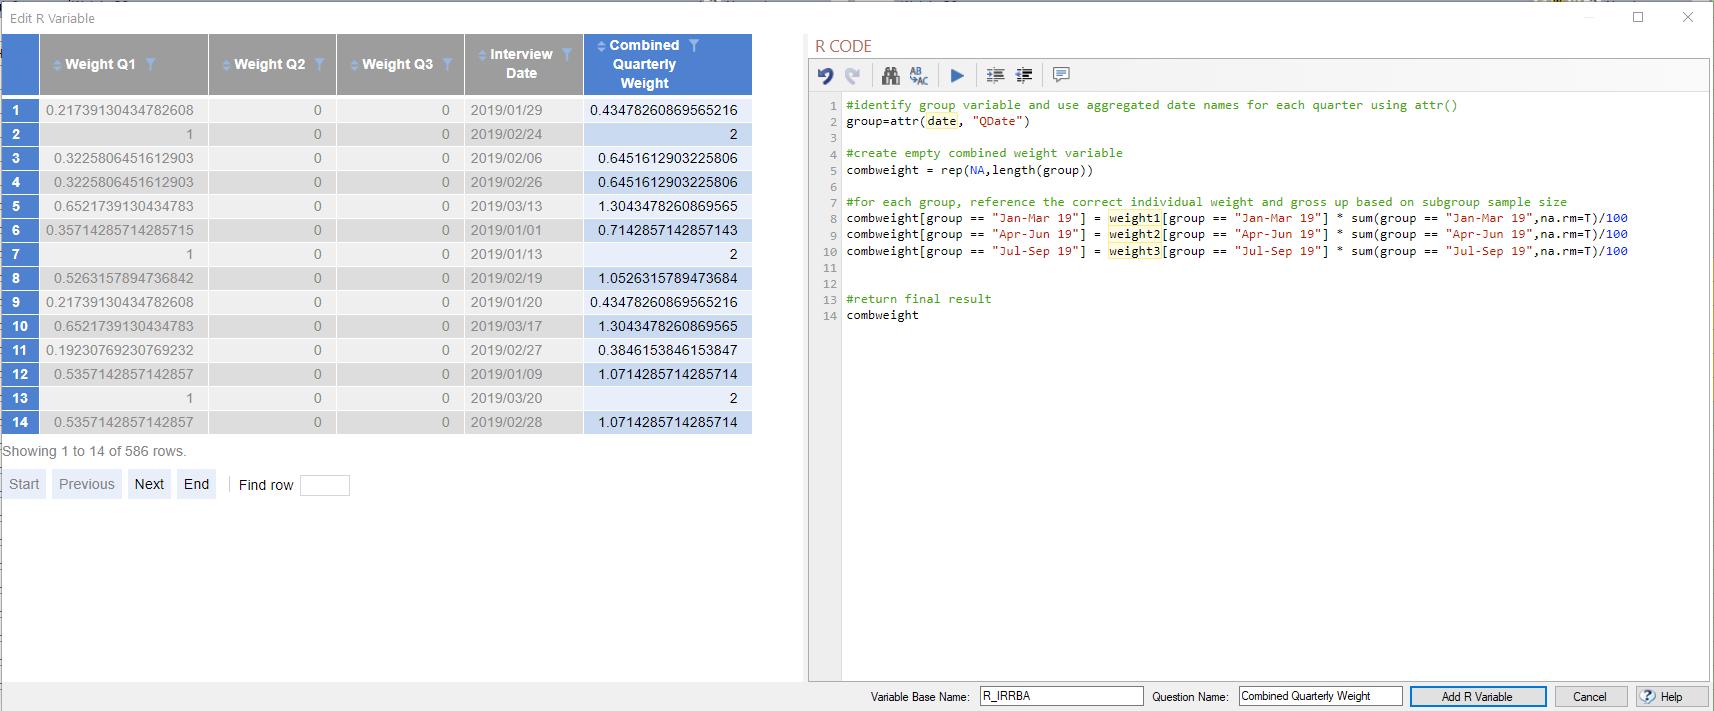Click the increase indent icon
This screenshot has width=1714, height=711.
[x=995, y=76]
